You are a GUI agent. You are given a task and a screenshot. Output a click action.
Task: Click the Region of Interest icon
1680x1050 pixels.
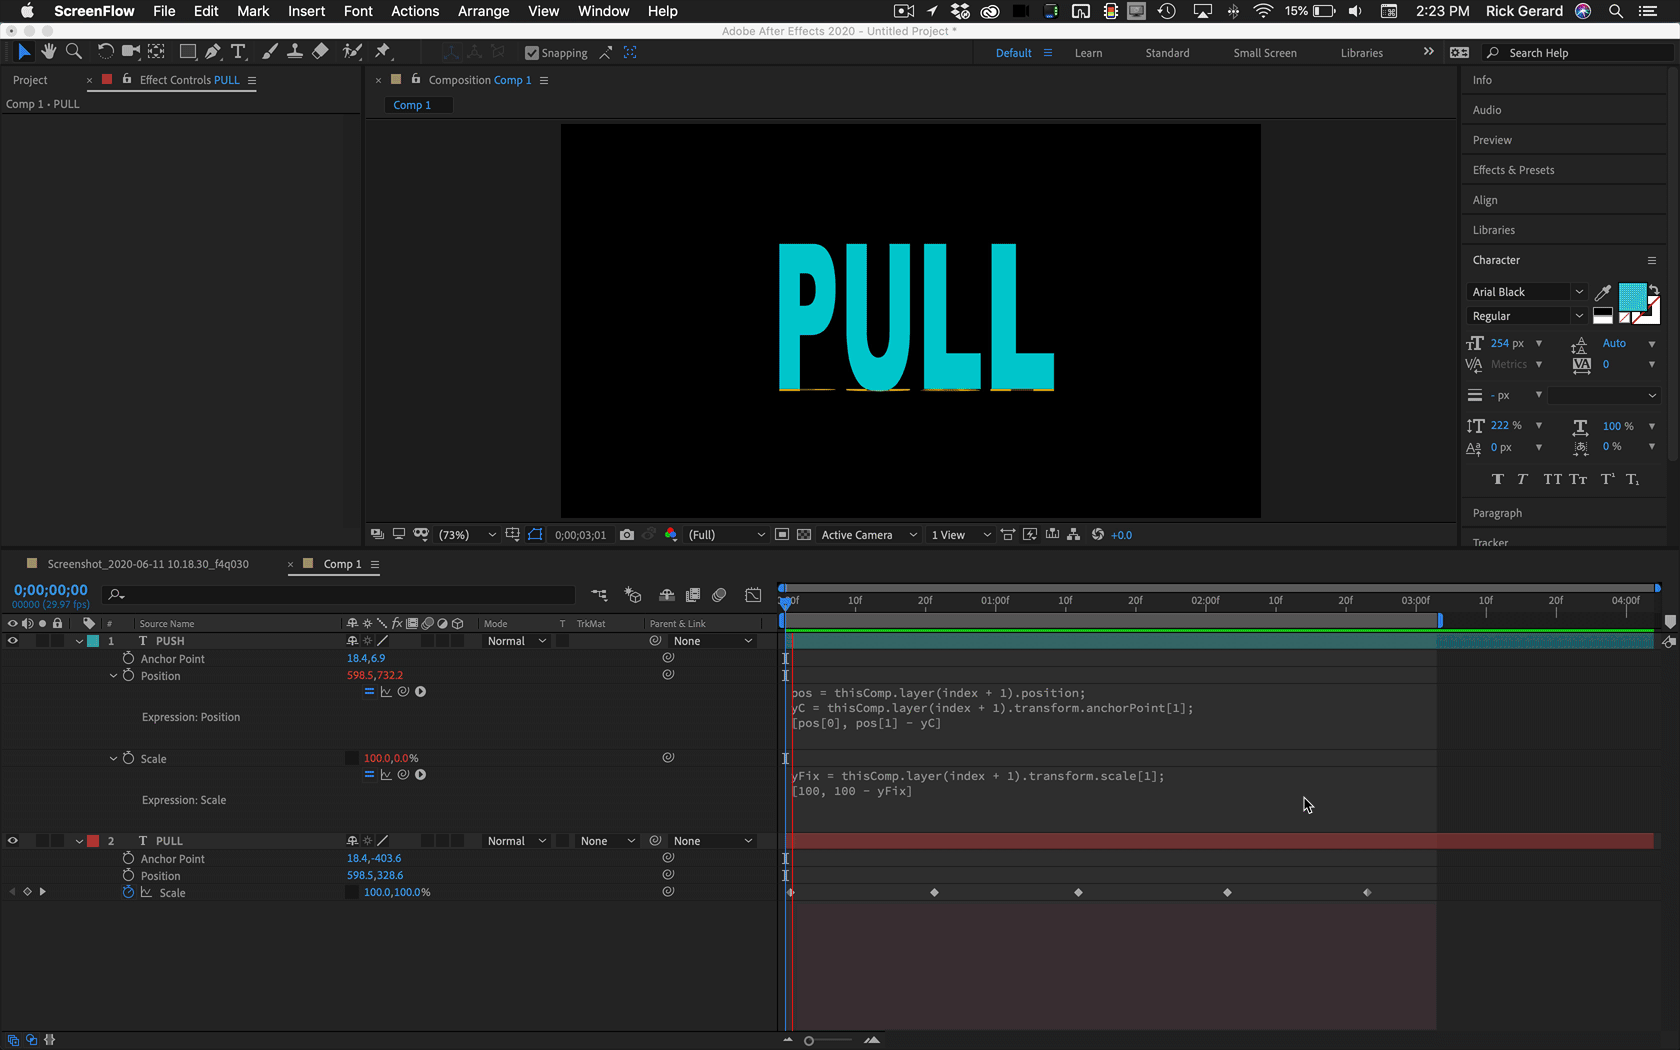tap(782, 535)
